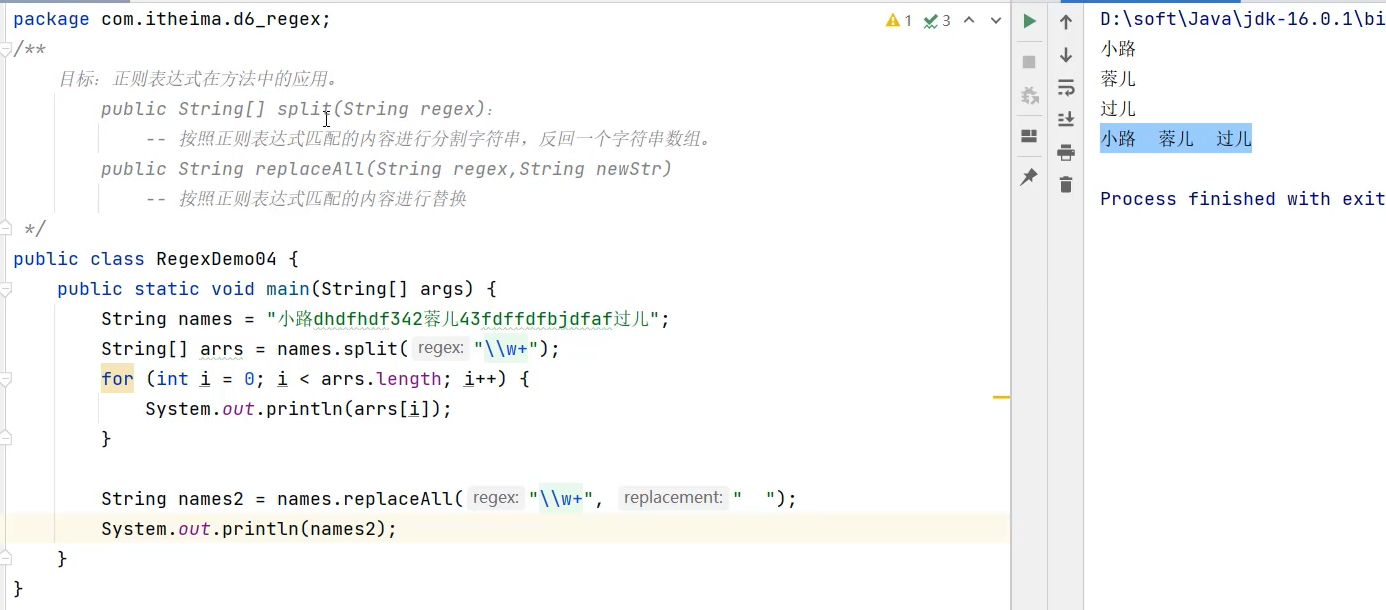Jump to previous highlighted problem using up chevron
This screenshot has width=1386, height=610.
tap(970, 20)
